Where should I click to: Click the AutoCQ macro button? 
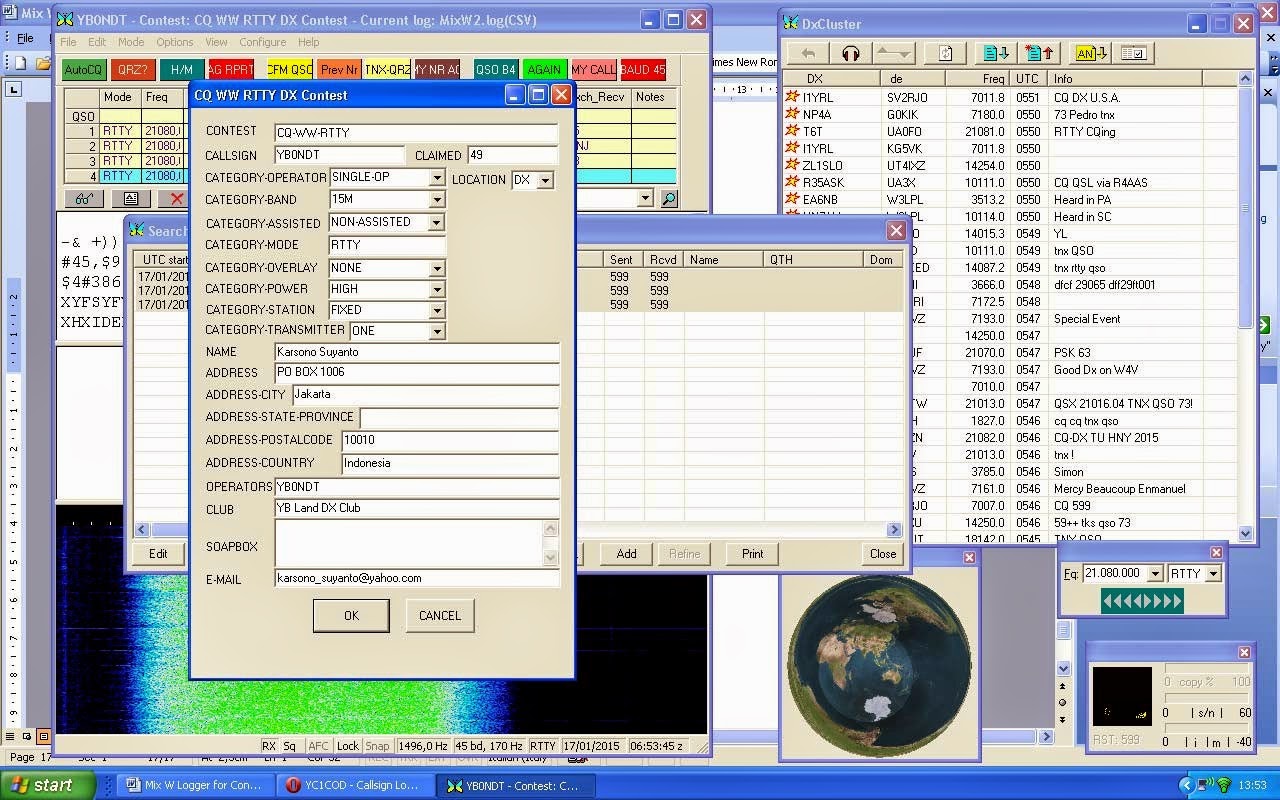(84, 70)
